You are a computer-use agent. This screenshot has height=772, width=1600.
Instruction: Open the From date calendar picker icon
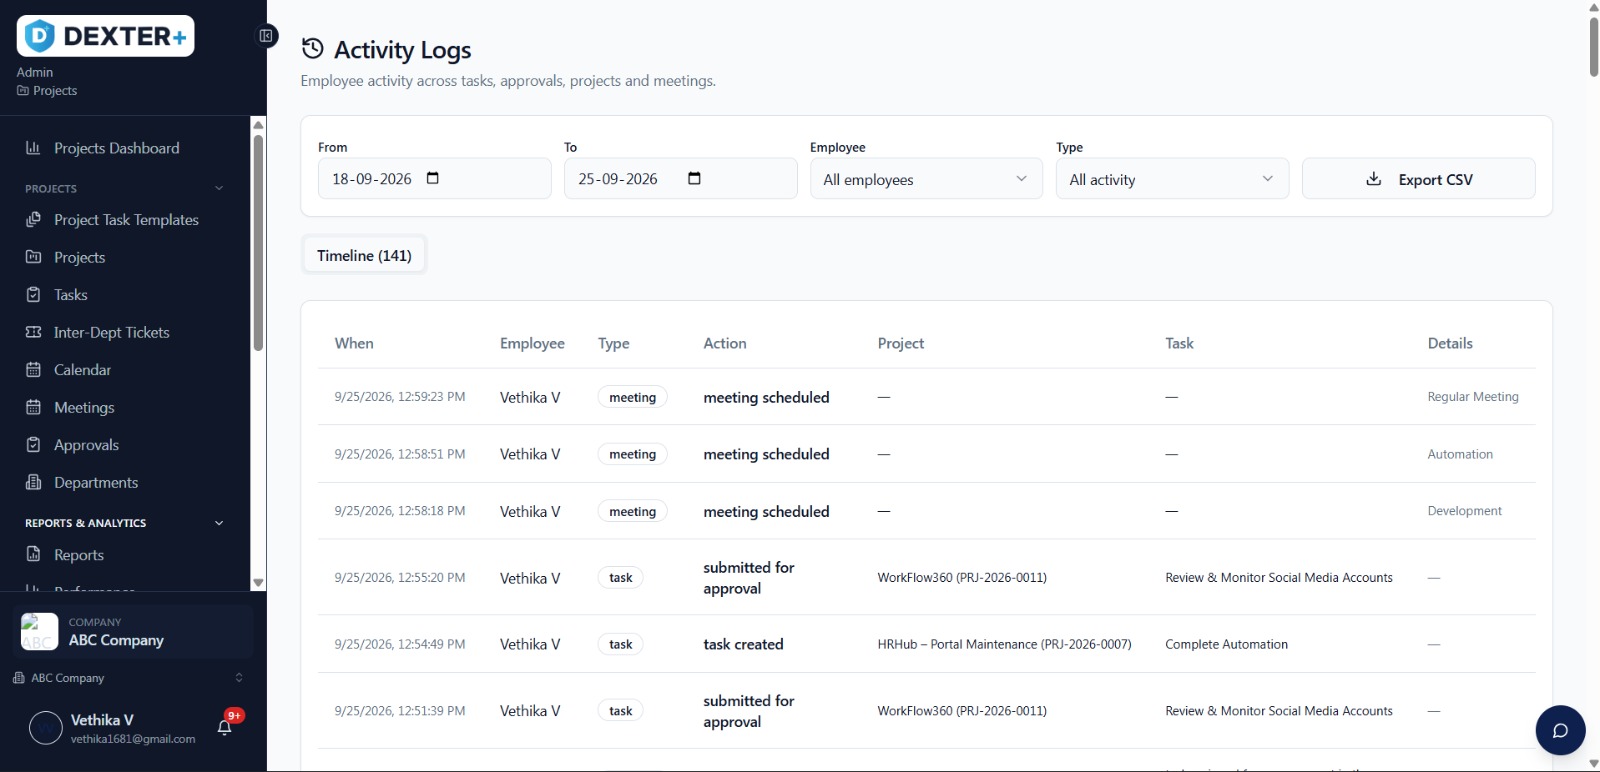pyautogui.click(x=433, y=178)
